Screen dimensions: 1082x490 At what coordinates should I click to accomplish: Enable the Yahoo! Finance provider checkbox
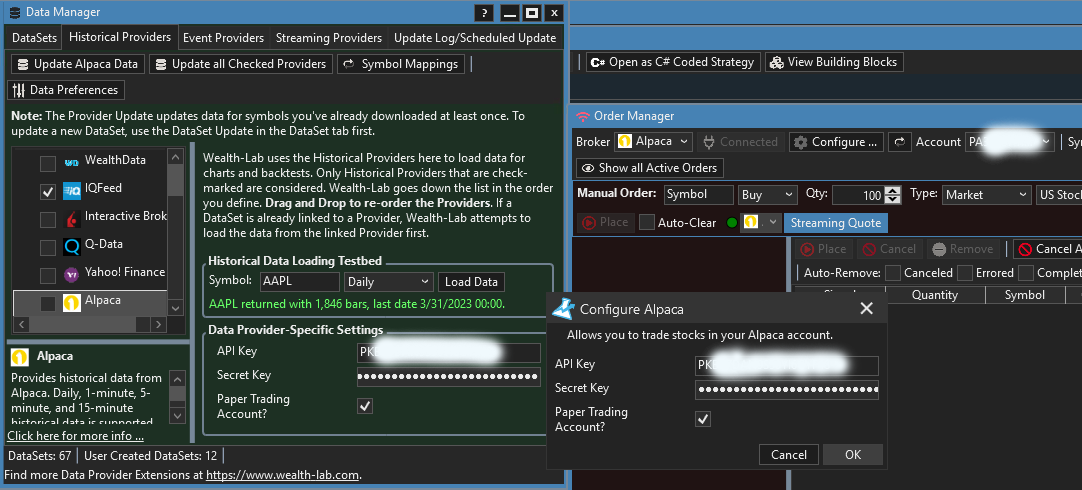coord(48,275)
